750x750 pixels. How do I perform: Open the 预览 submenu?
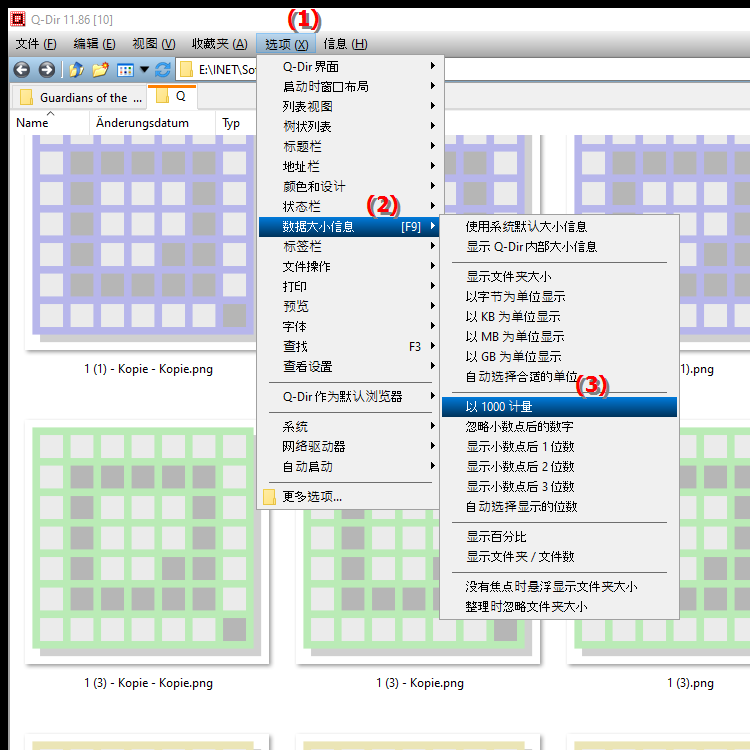click(349, 306)
